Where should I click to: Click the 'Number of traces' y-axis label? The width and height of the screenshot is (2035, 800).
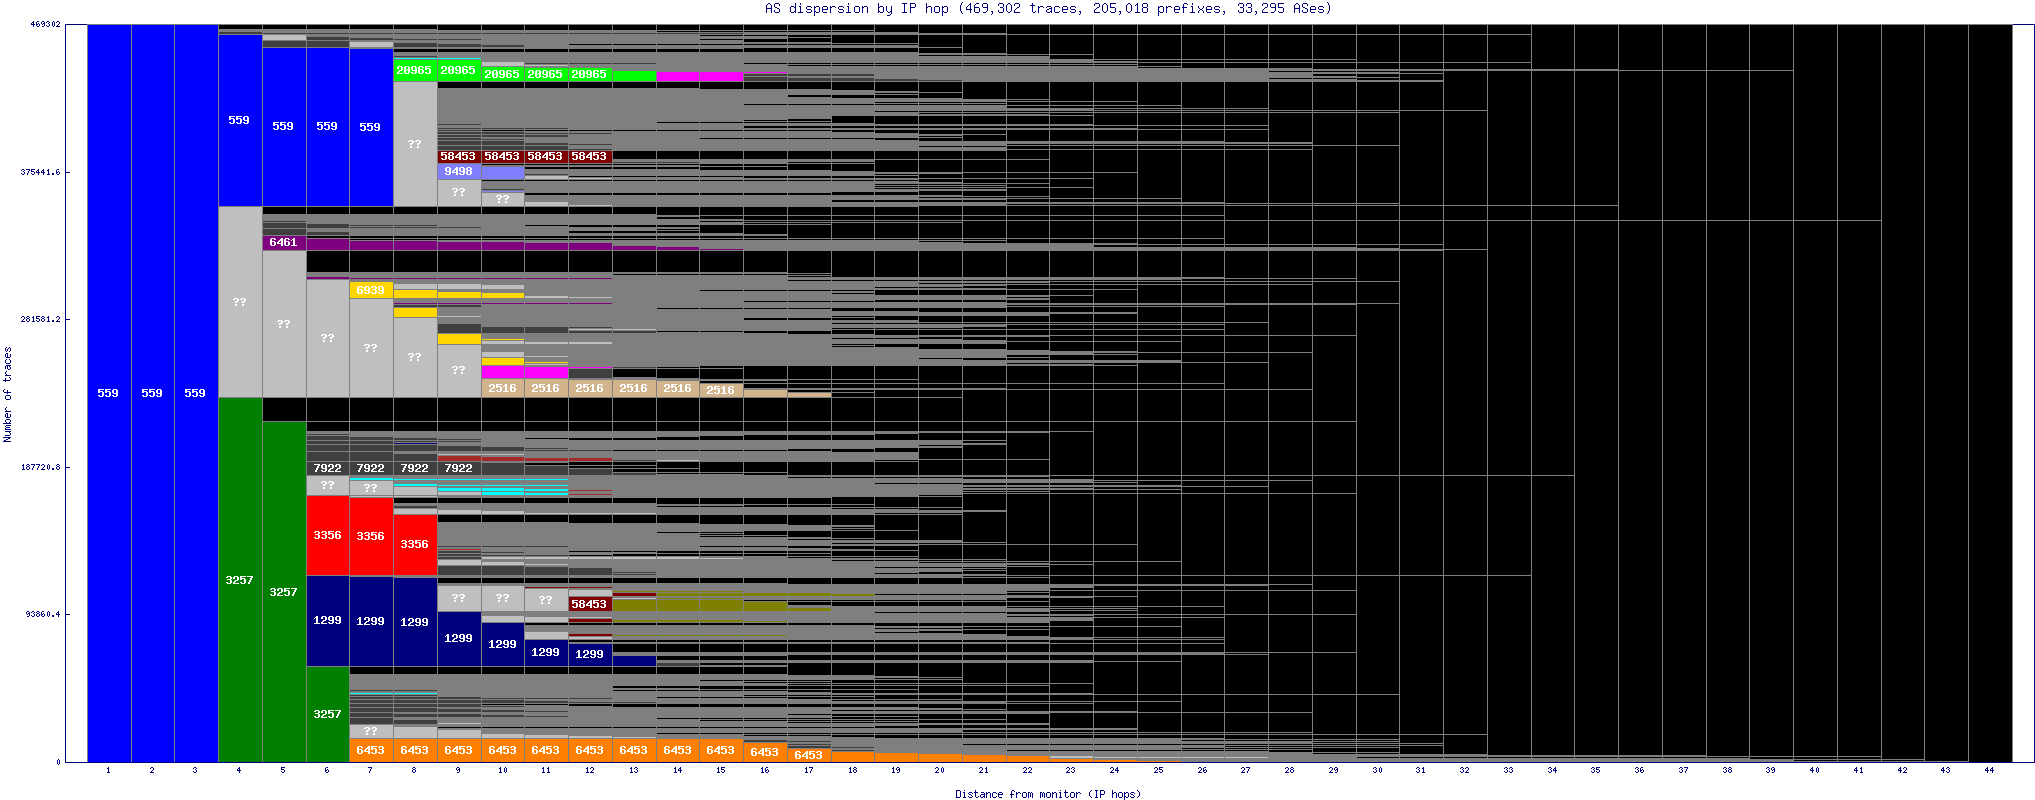click(8, 394)
